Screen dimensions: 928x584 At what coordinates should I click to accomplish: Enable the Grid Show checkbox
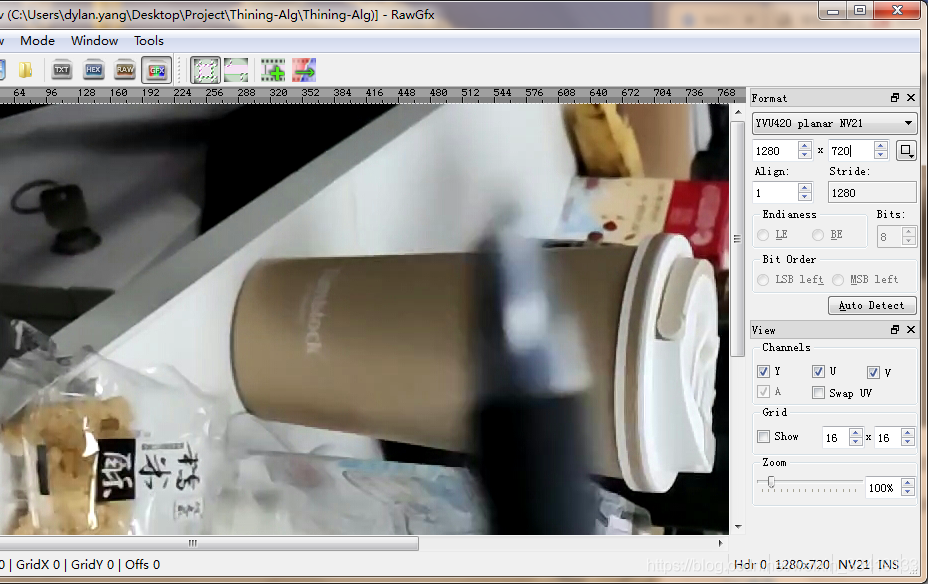pos(763,437)
